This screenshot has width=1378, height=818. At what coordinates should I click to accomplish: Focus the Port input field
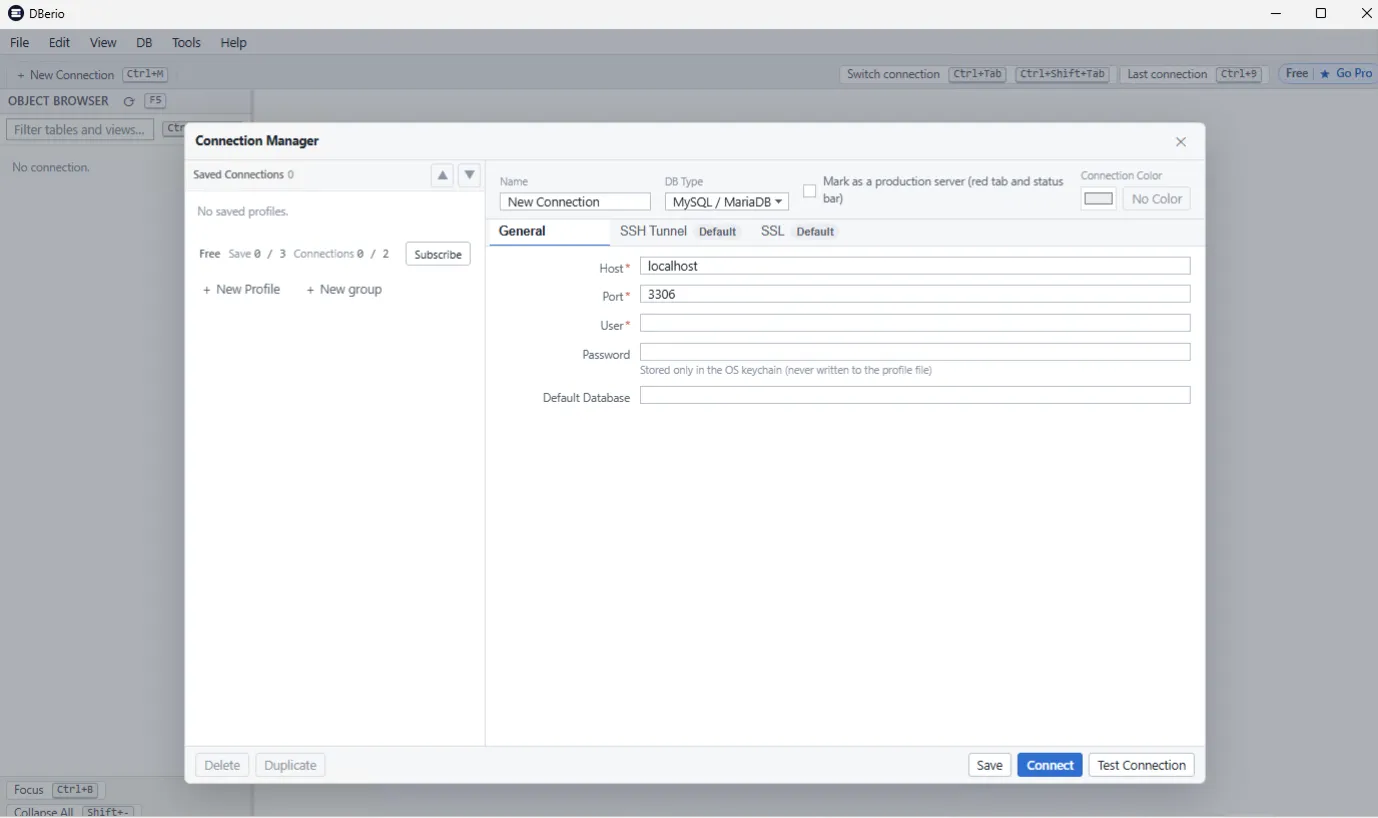point(915,294)
